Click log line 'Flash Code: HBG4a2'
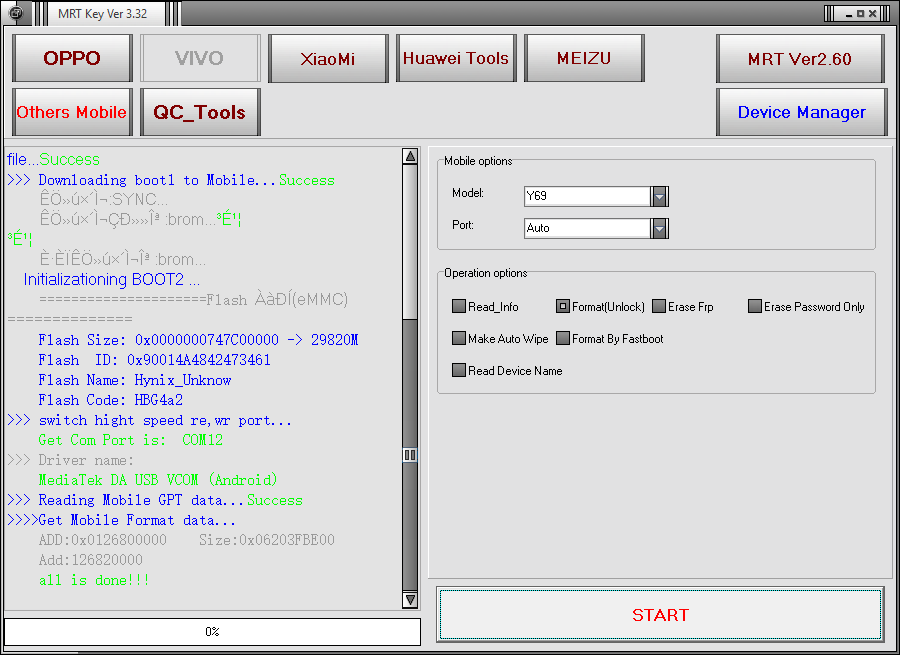This screenshot has width=900, height=655. 111,400
